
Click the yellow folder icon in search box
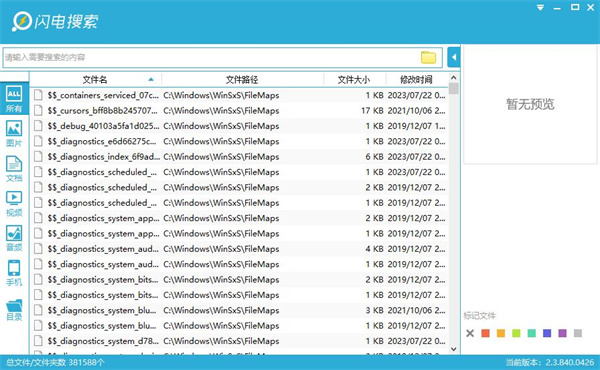point(428,57)
